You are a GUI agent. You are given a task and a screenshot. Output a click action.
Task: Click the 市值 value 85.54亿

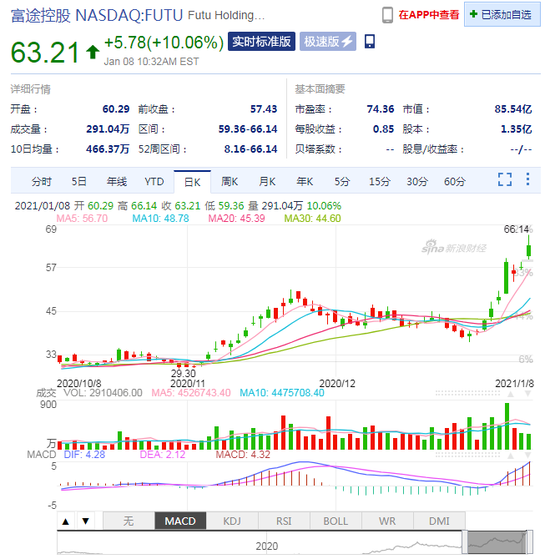tap(513, 109)
